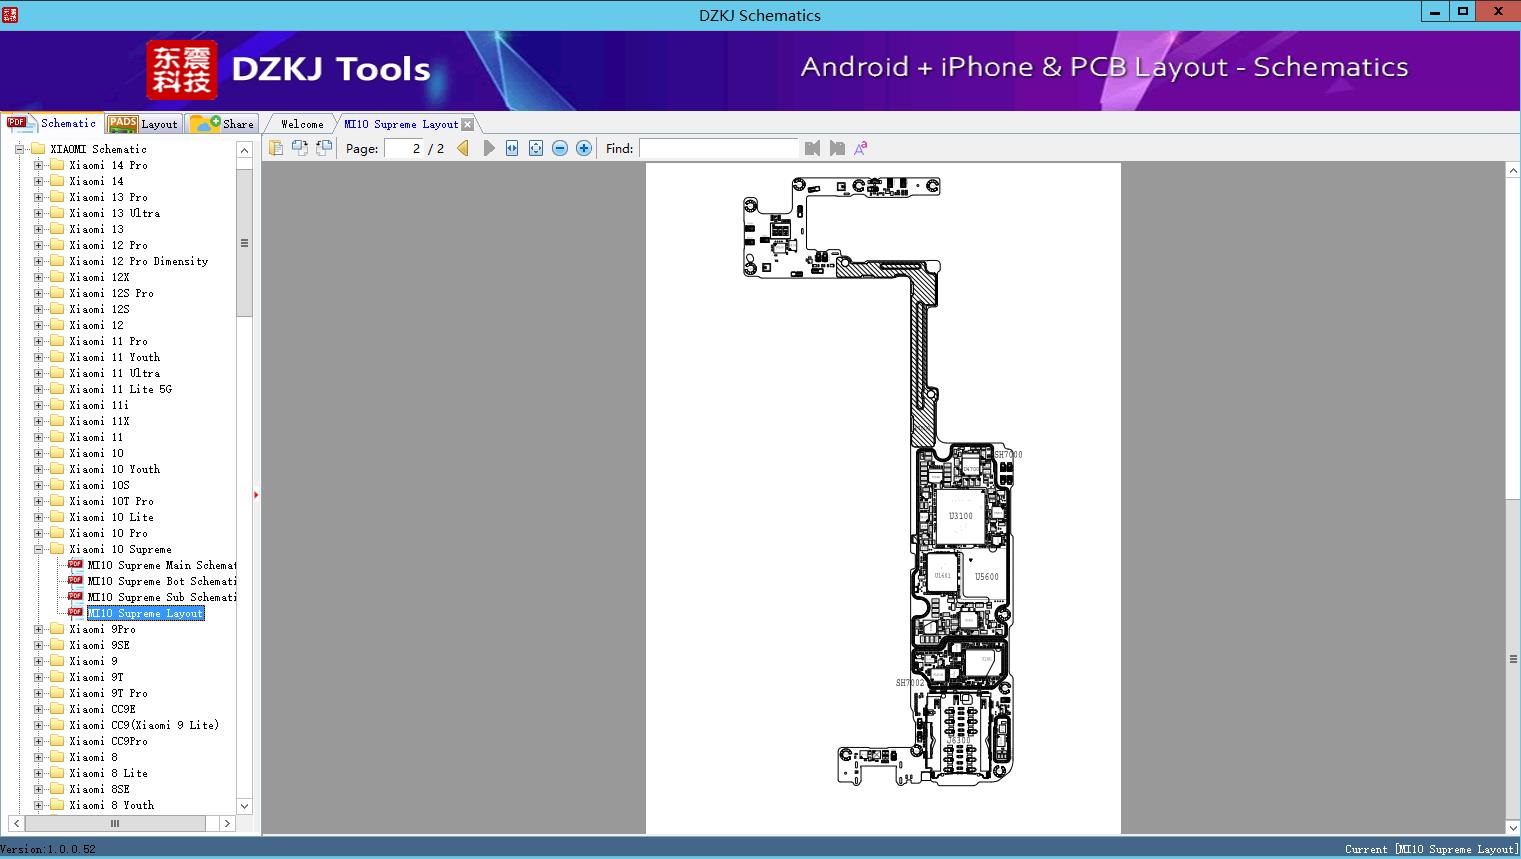This screenshot has width=1521, height=859.
Task: Click document viewer vertical scrollbar thumb
Action: point(1513,659)
